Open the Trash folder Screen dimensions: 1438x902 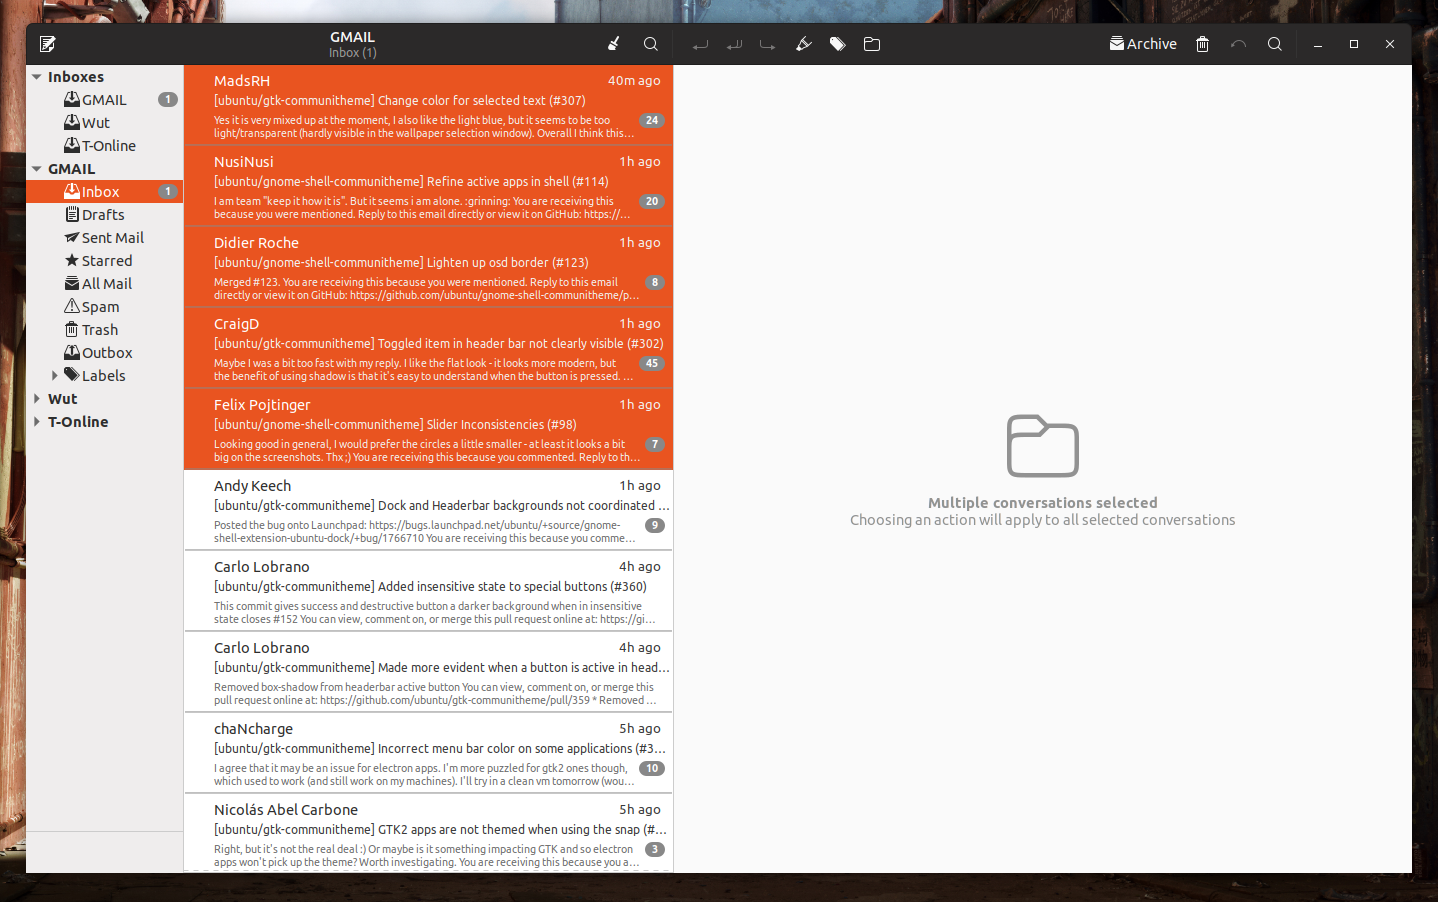click(x=104, y=330)
